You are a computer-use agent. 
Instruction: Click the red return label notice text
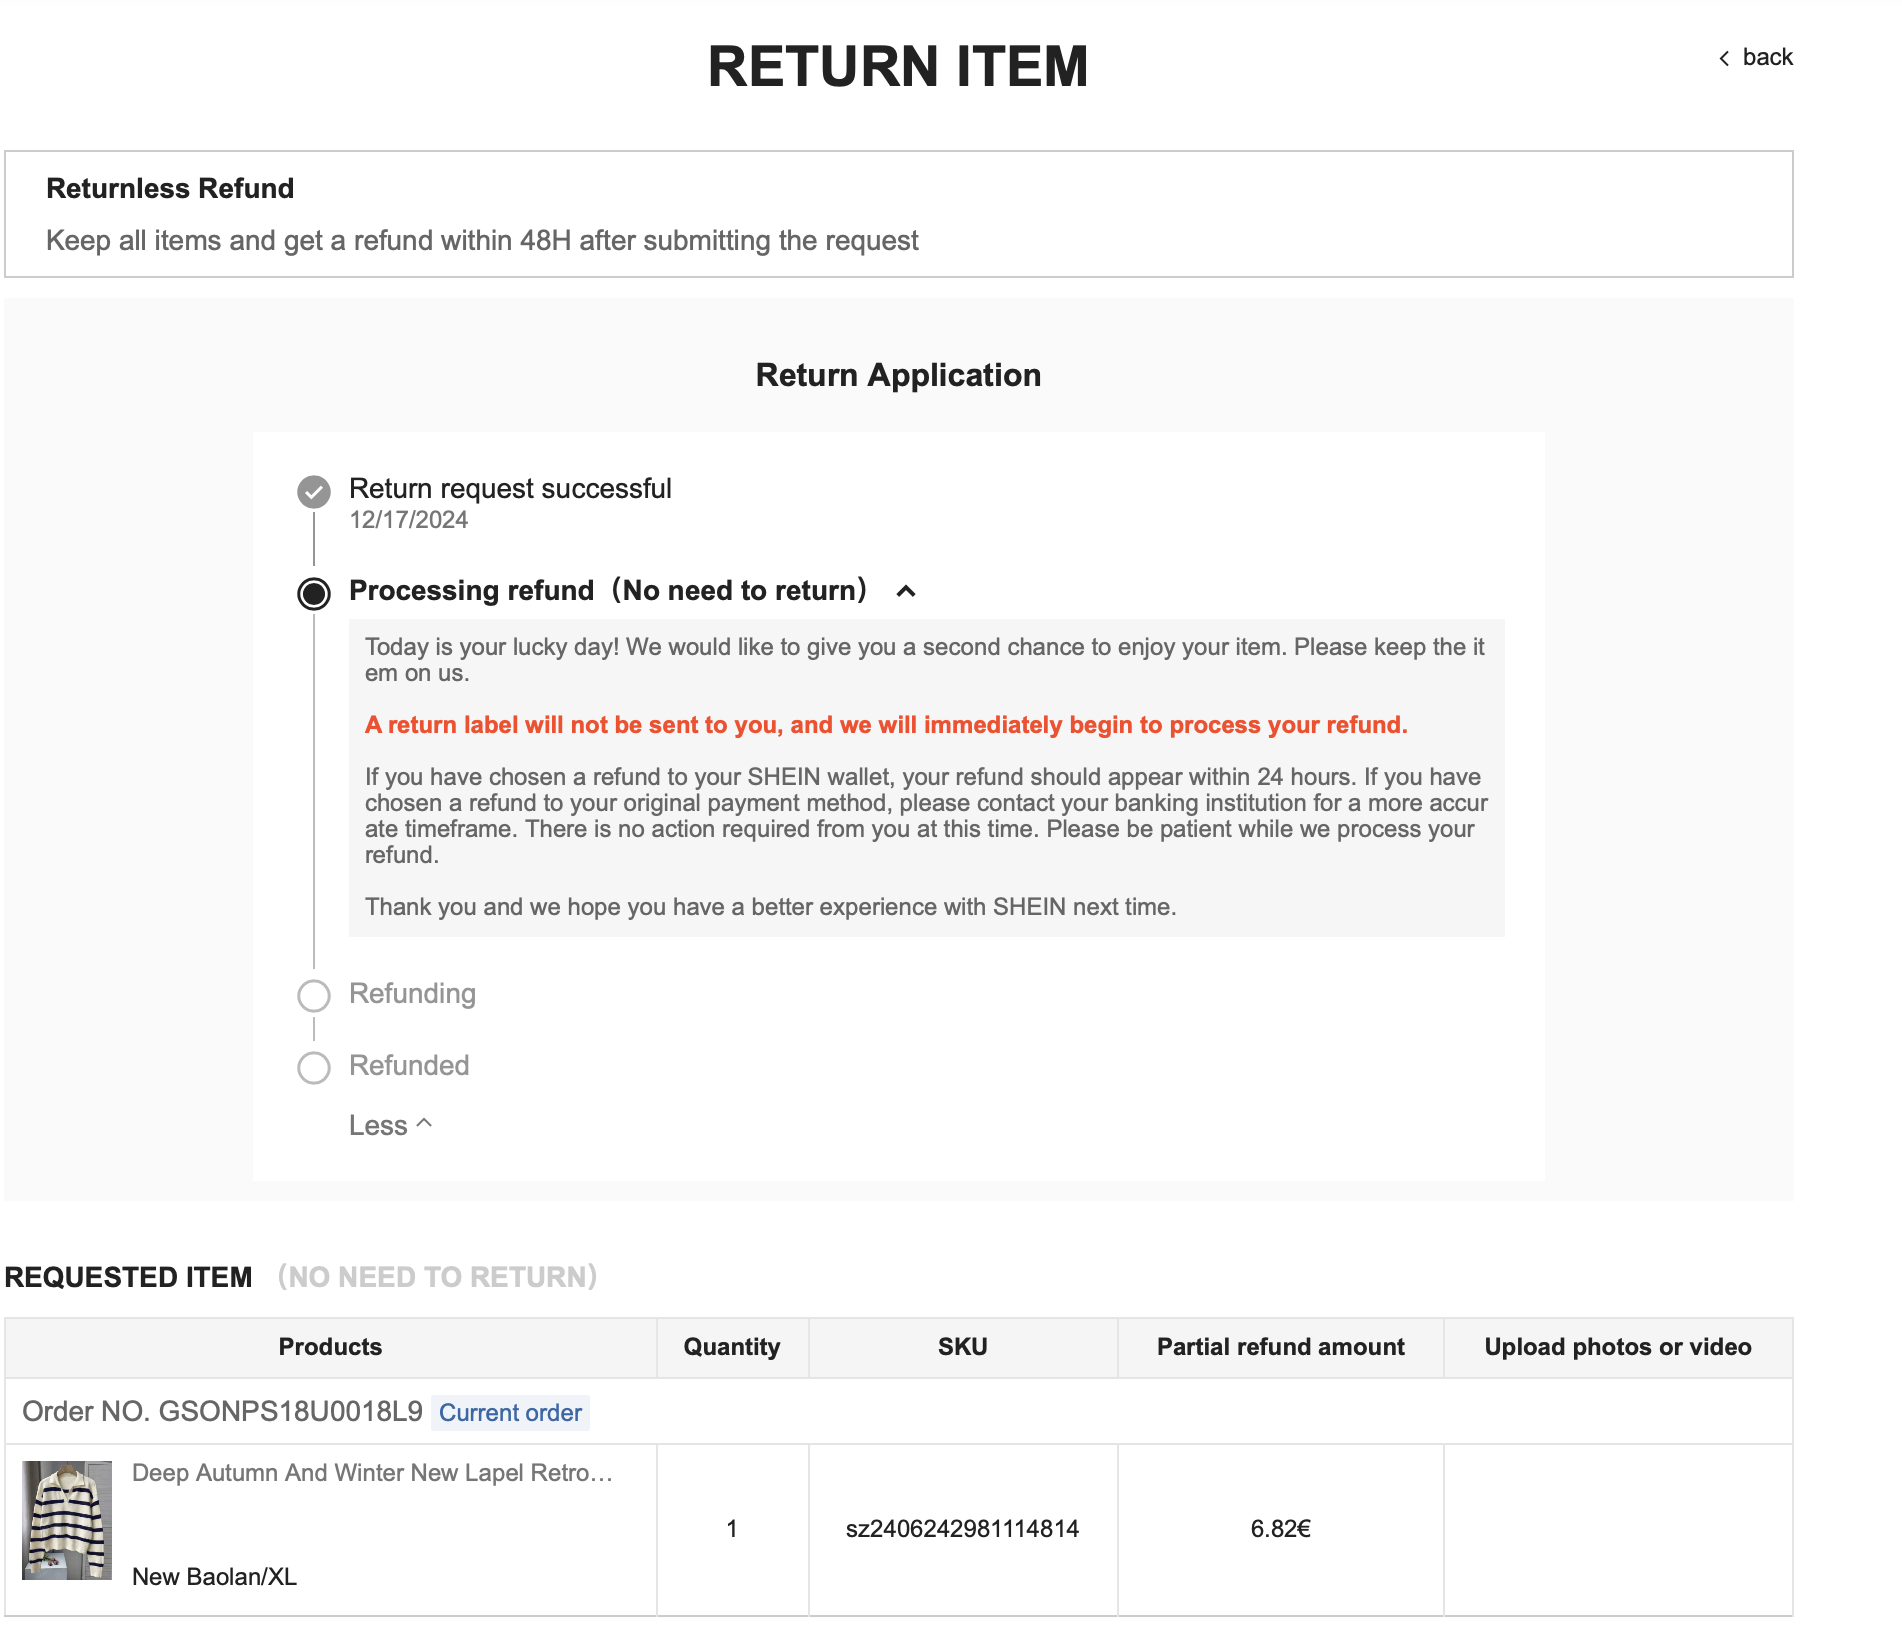(x=885, y=725)
